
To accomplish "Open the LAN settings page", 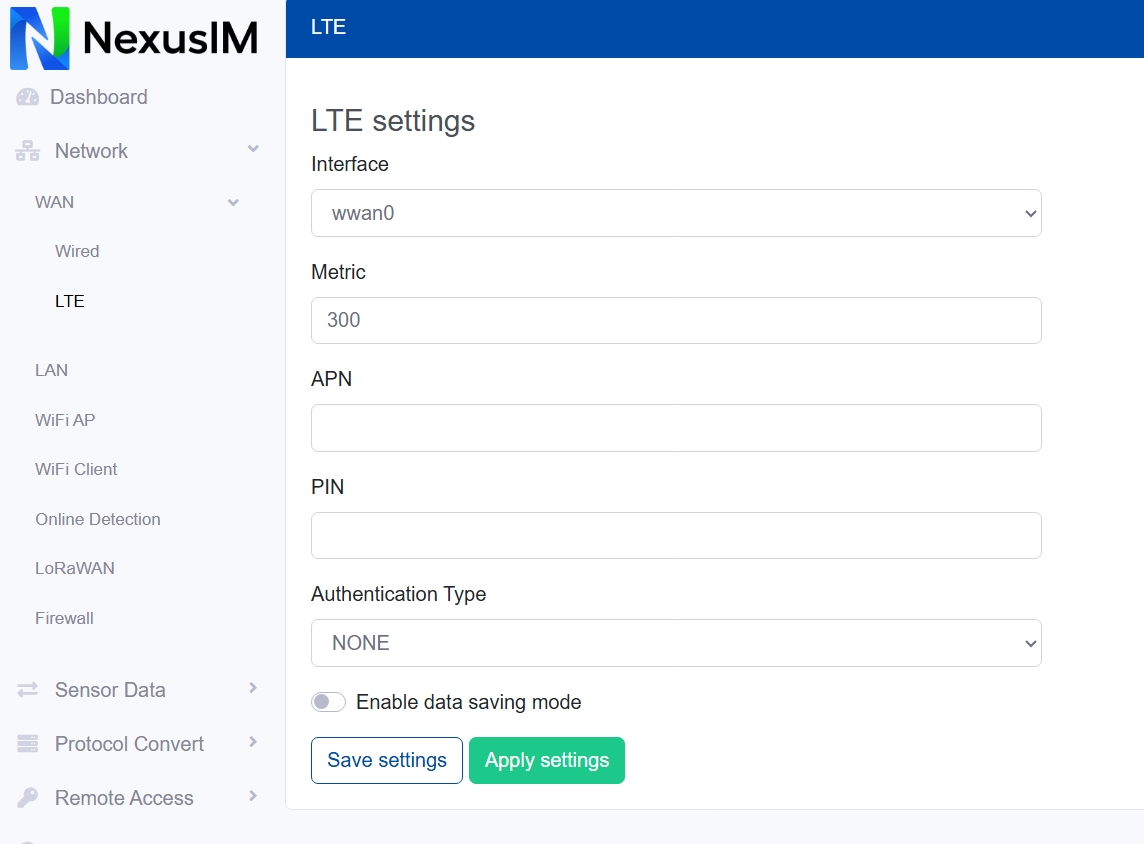I will click(x=51, y=371).
